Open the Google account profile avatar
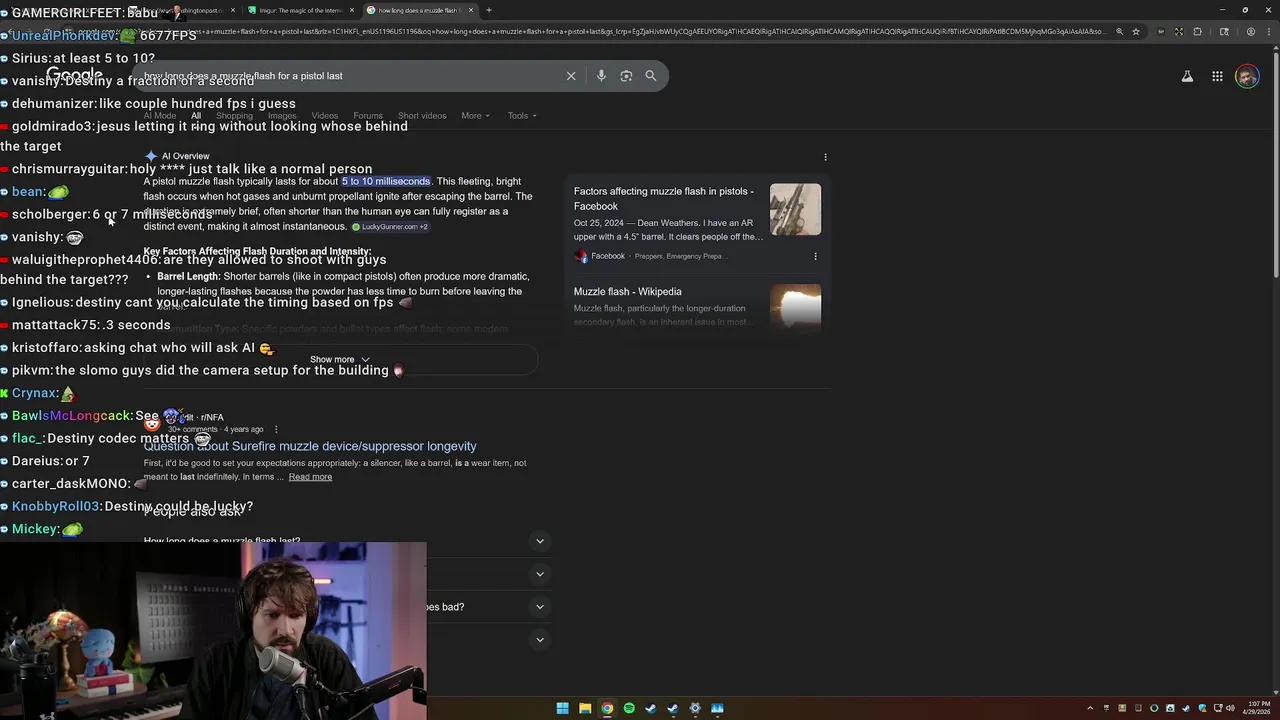This screenshot has height=720, width=1280. (1247, 76)
